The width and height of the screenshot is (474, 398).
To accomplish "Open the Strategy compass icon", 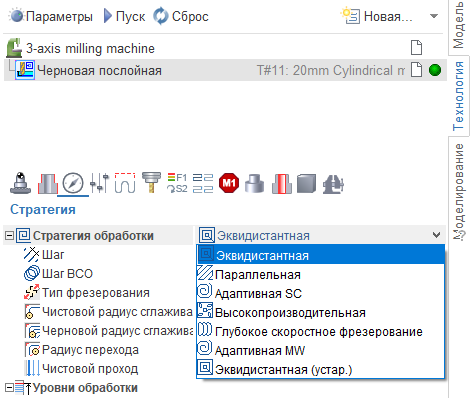I will pos(73,183).
